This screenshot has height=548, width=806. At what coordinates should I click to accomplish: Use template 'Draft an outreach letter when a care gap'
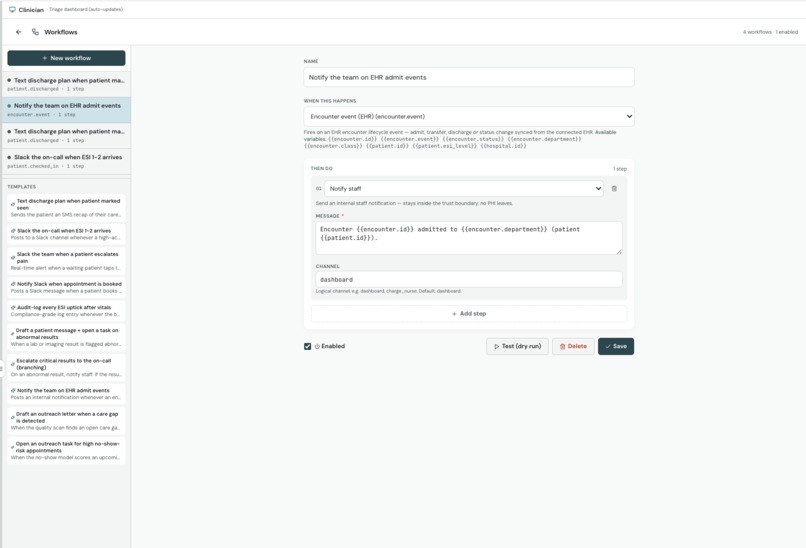[66, 421]
